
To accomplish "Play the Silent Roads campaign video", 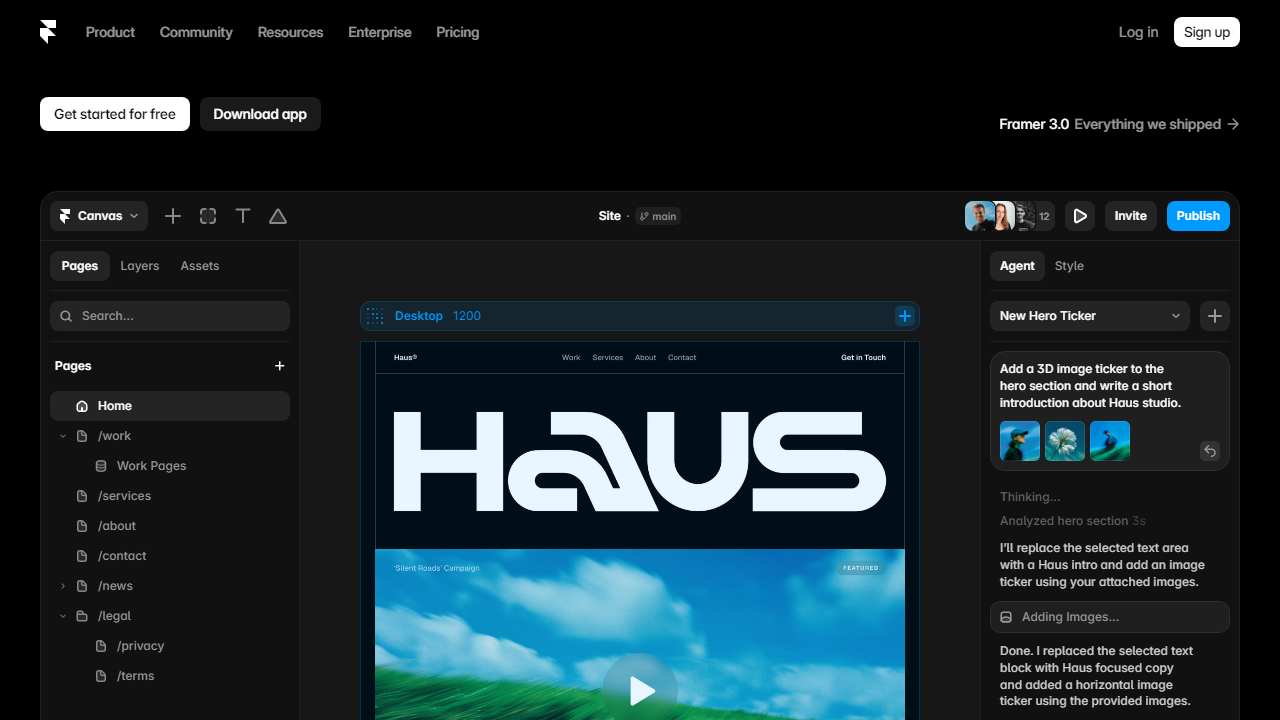I will (x=640, y=690).
